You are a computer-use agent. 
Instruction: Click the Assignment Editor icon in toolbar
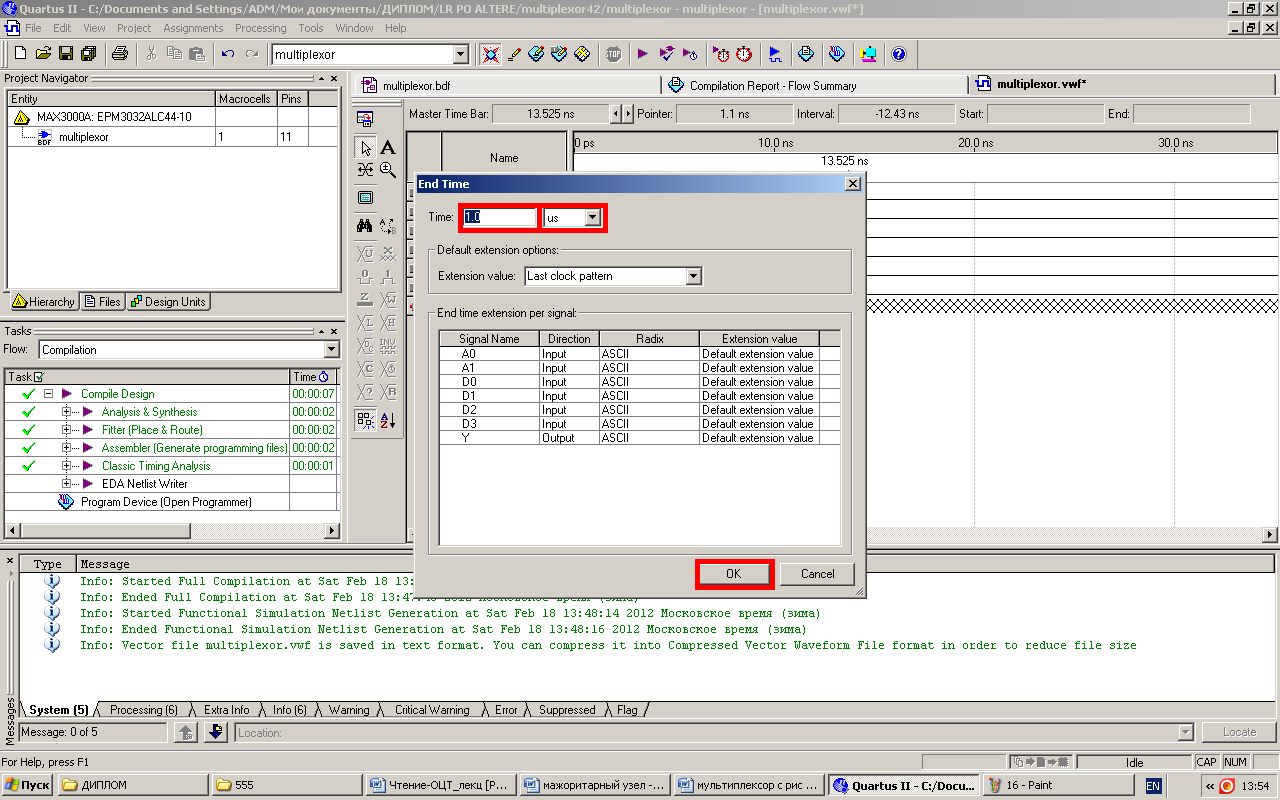[536, 54]
